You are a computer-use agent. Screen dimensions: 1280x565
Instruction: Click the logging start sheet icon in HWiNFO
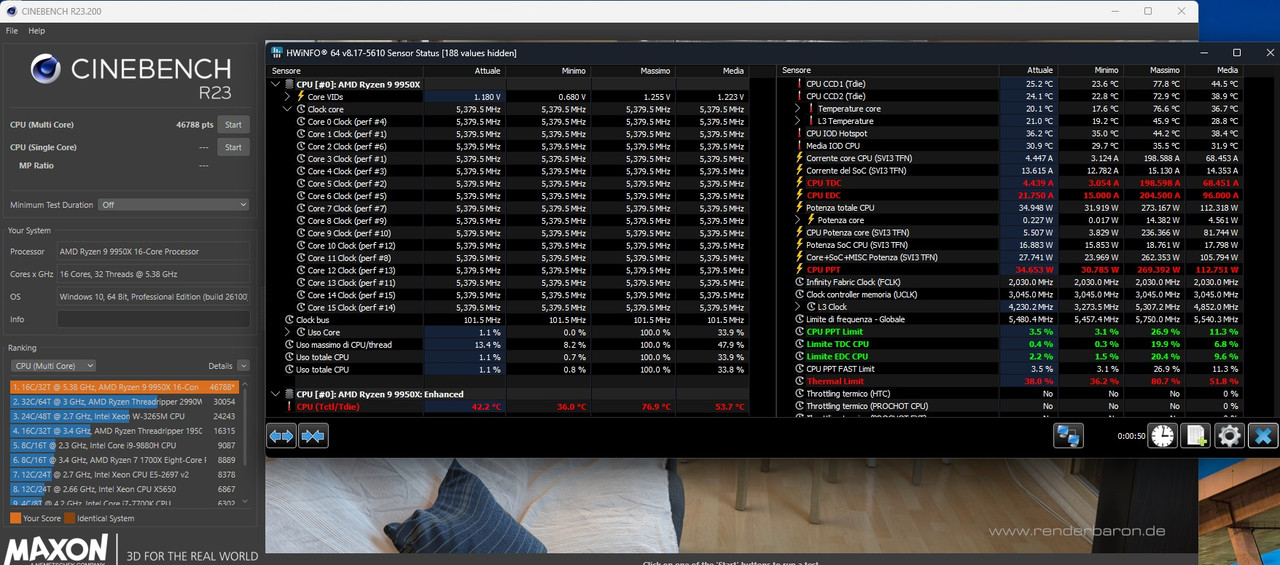(1196, 436)
